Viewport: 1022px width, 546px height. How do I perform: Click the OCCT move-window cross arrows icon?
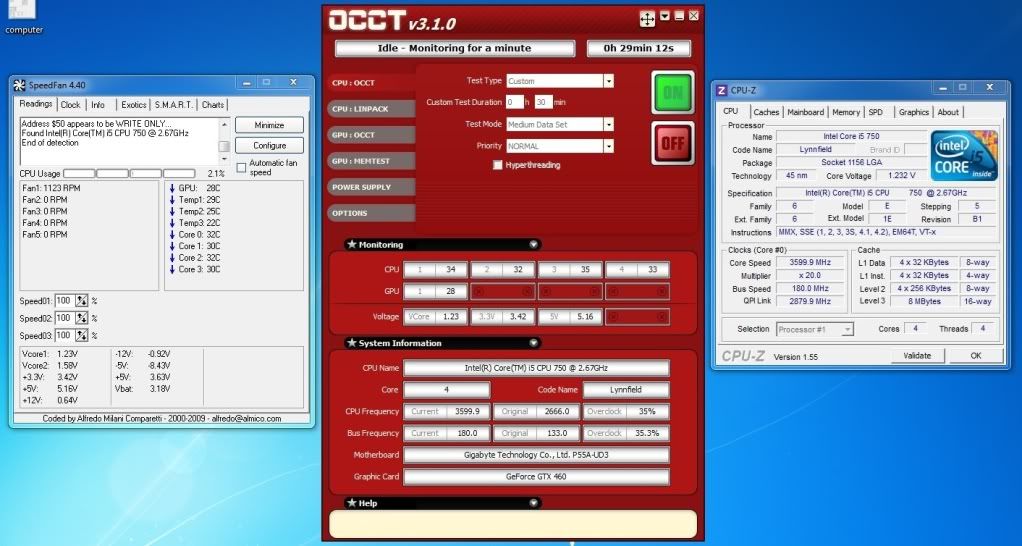[x=647, y=18]
